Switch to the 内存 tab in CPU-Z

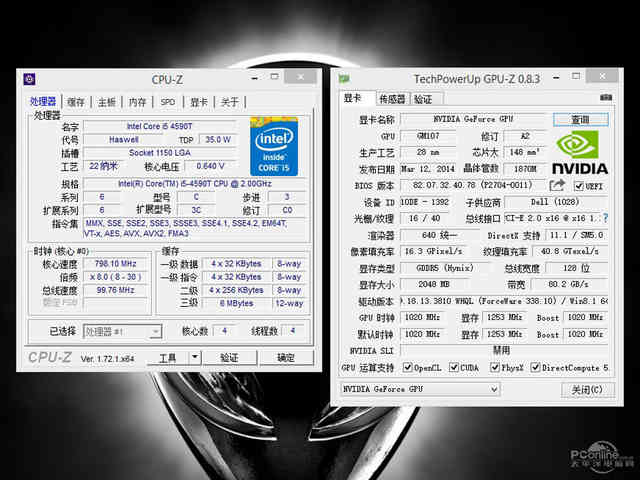[x=137, y=101]
